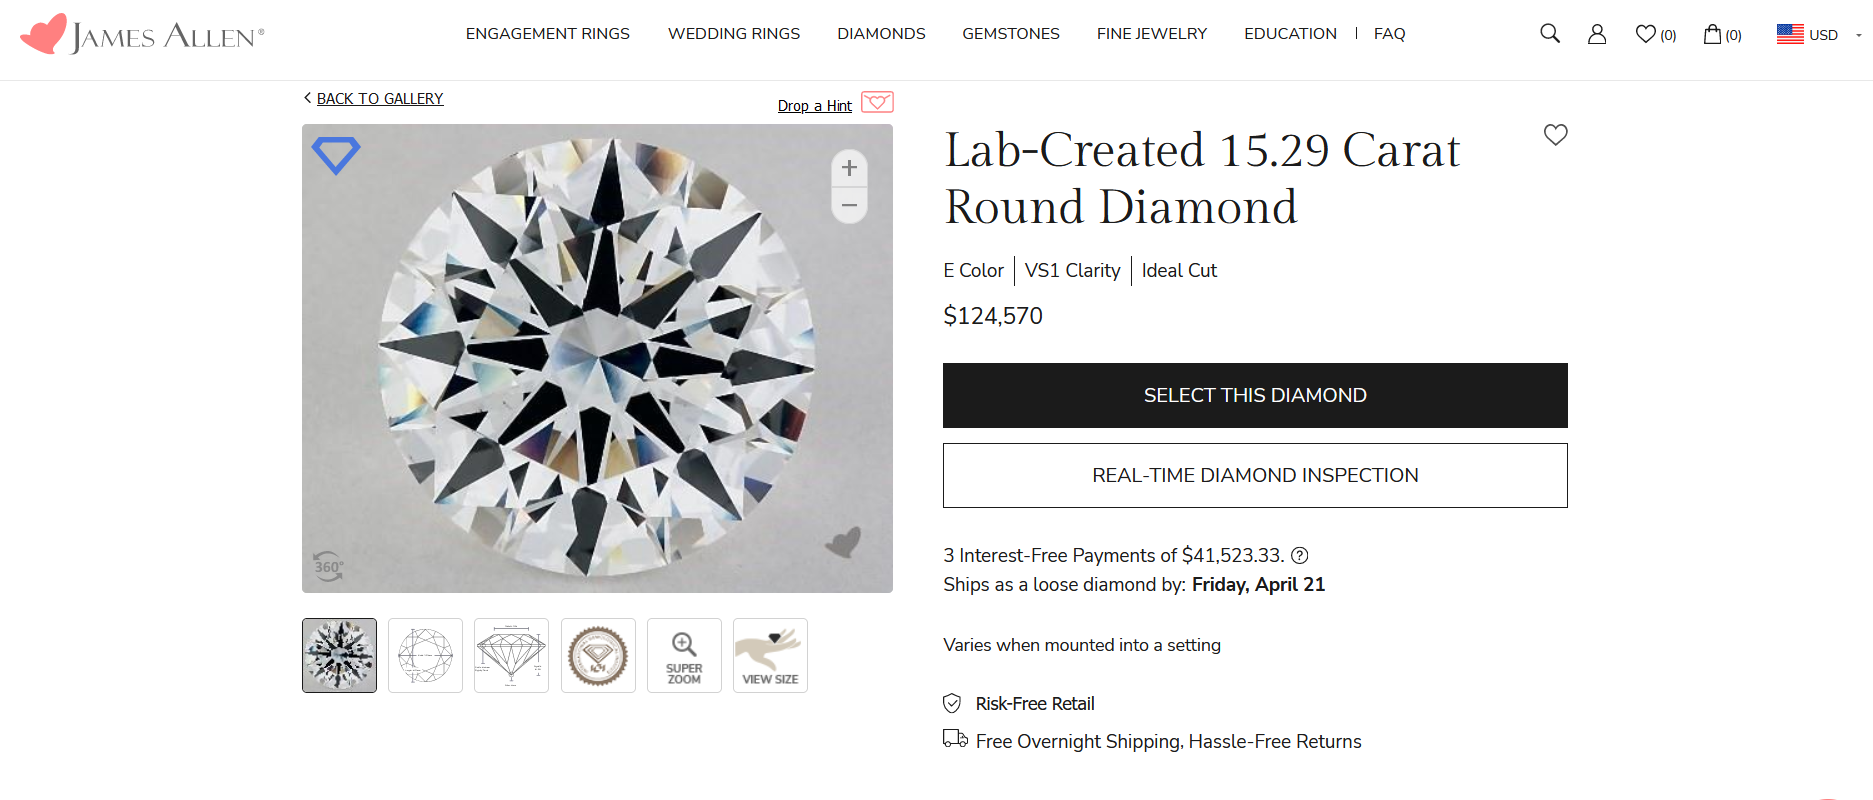Click the search magnifier icon

pos(1550,34)
